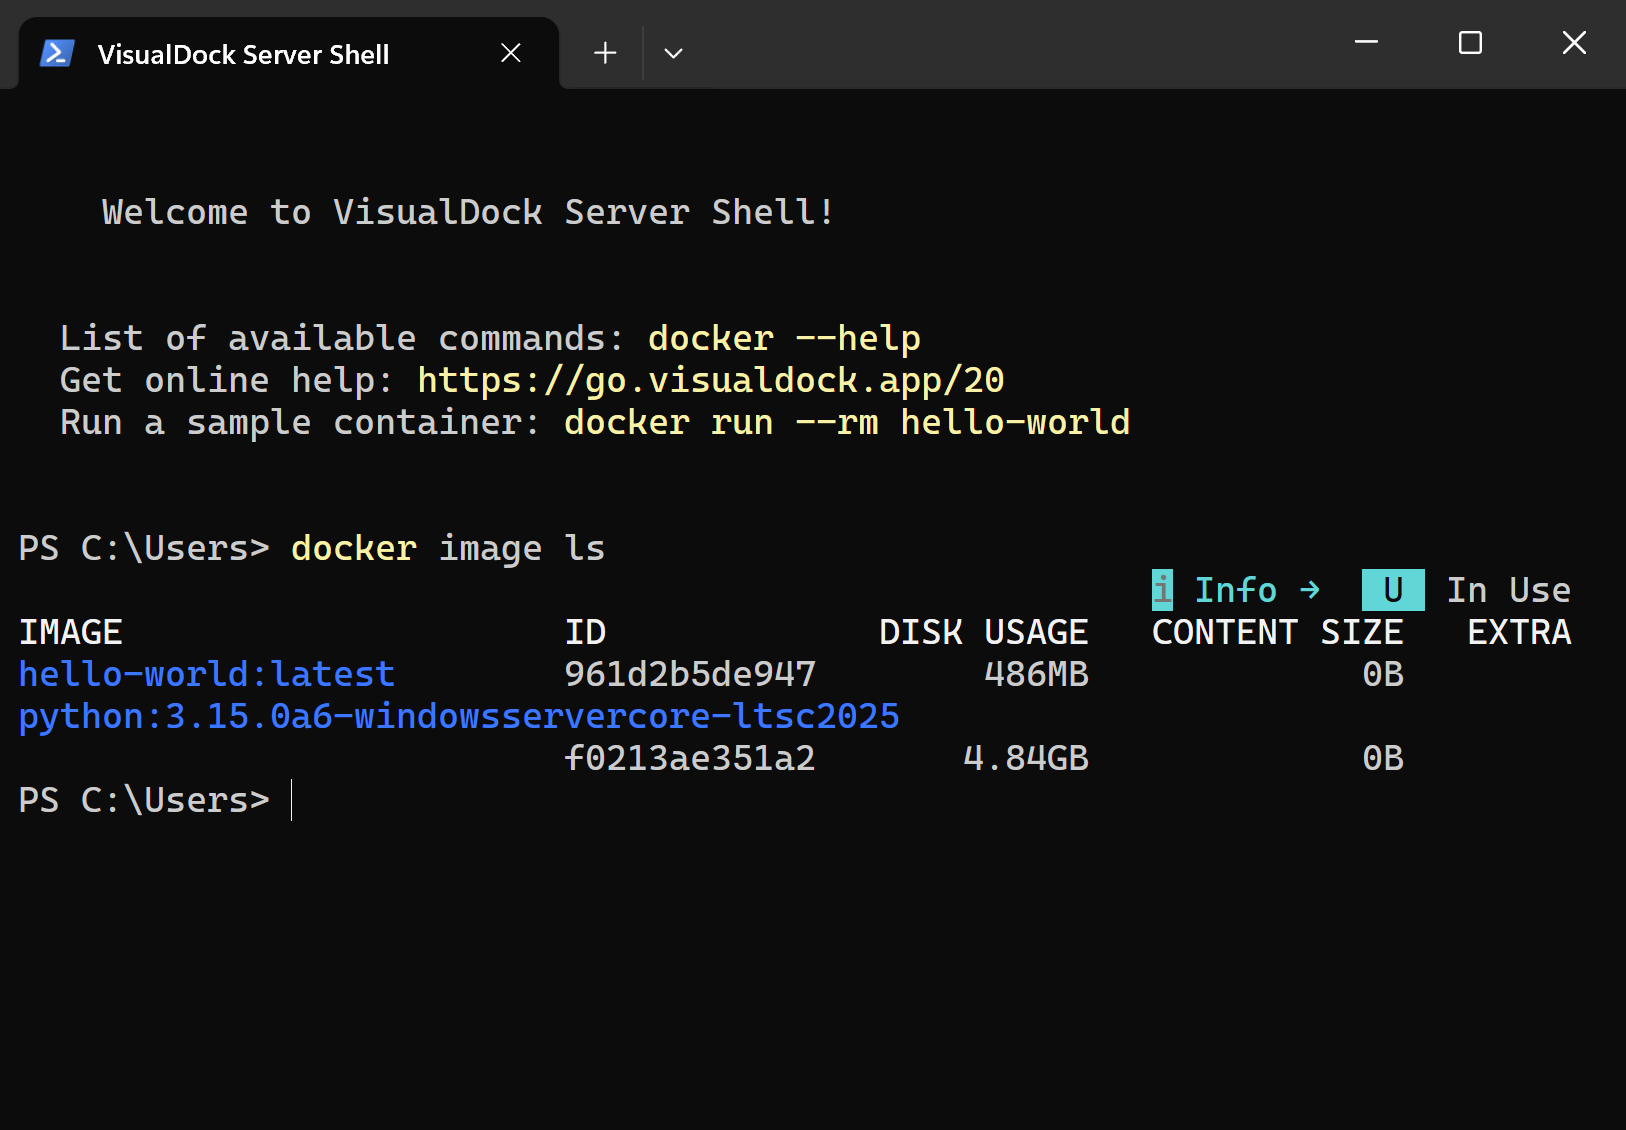Click the python windowsservercore-ltsc2025 image name

pos(459,717)
